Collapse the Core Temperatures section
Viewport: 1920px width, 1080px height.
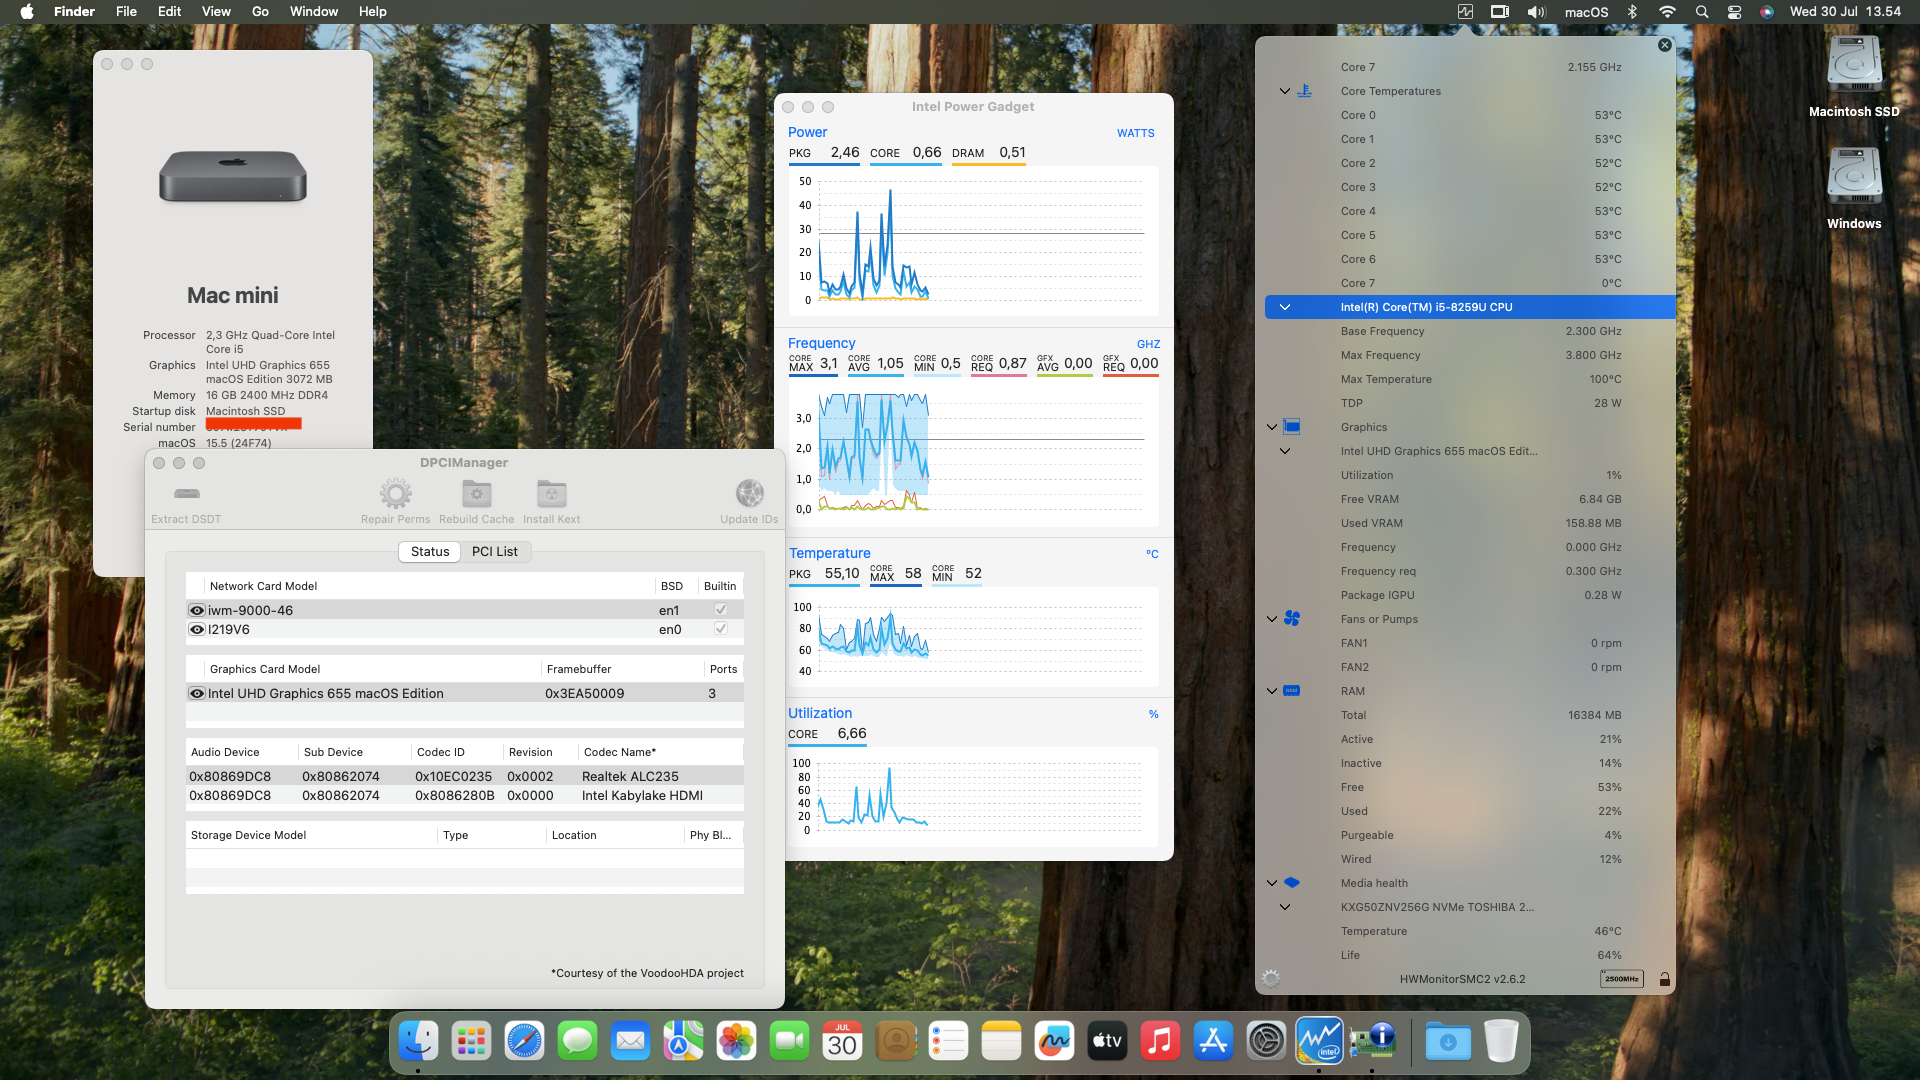pyautogui.click(x=1285, y=91)
